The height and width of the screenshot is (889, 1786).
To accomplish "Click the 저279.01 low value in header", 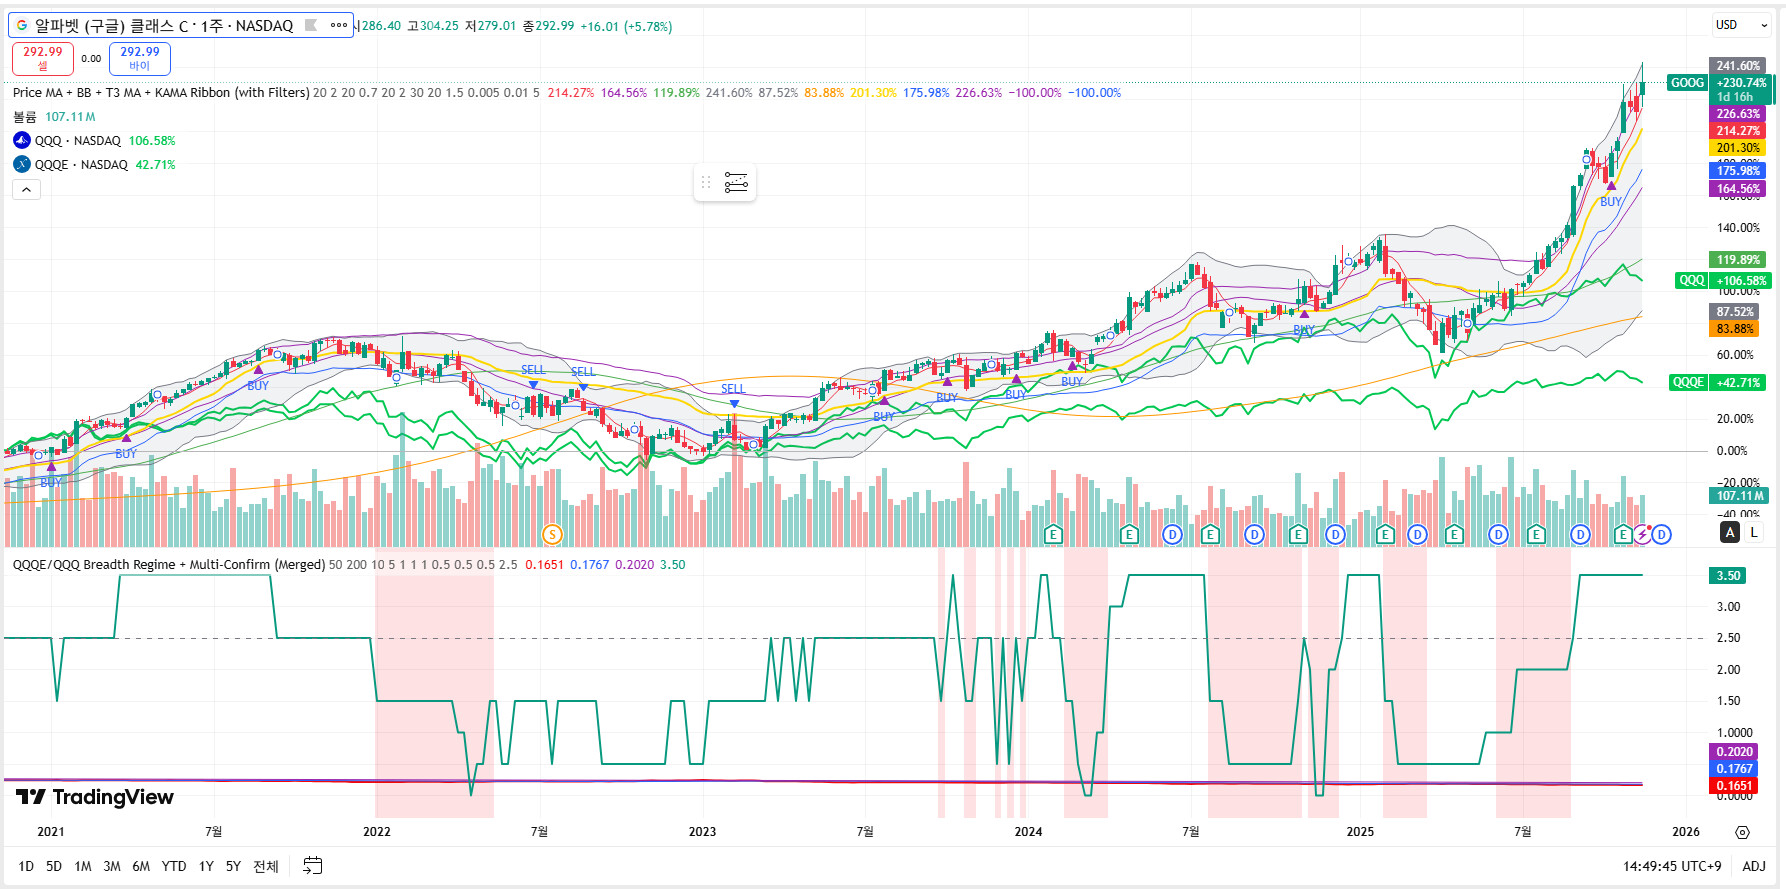I will click(491, 26).
